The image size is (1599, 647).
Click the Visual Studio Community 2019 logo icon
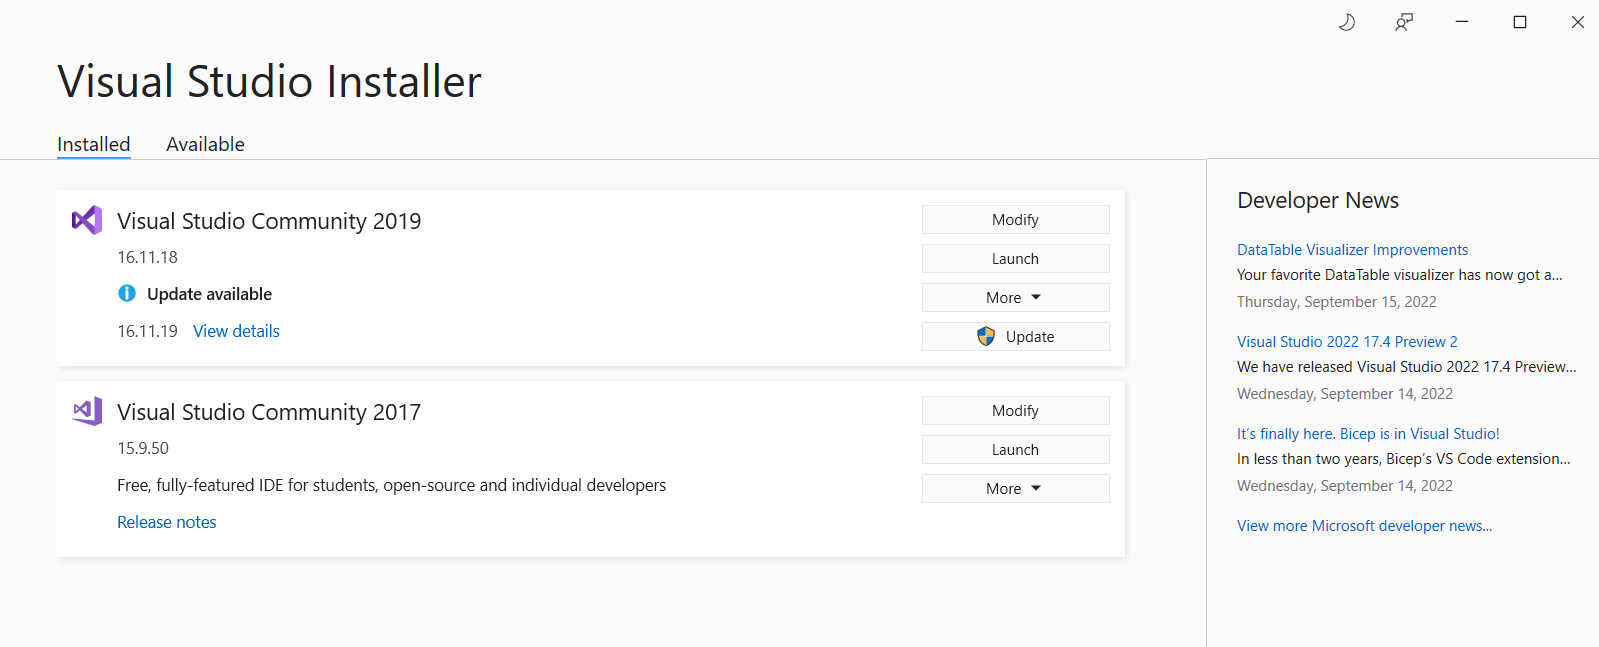point(87,220)
